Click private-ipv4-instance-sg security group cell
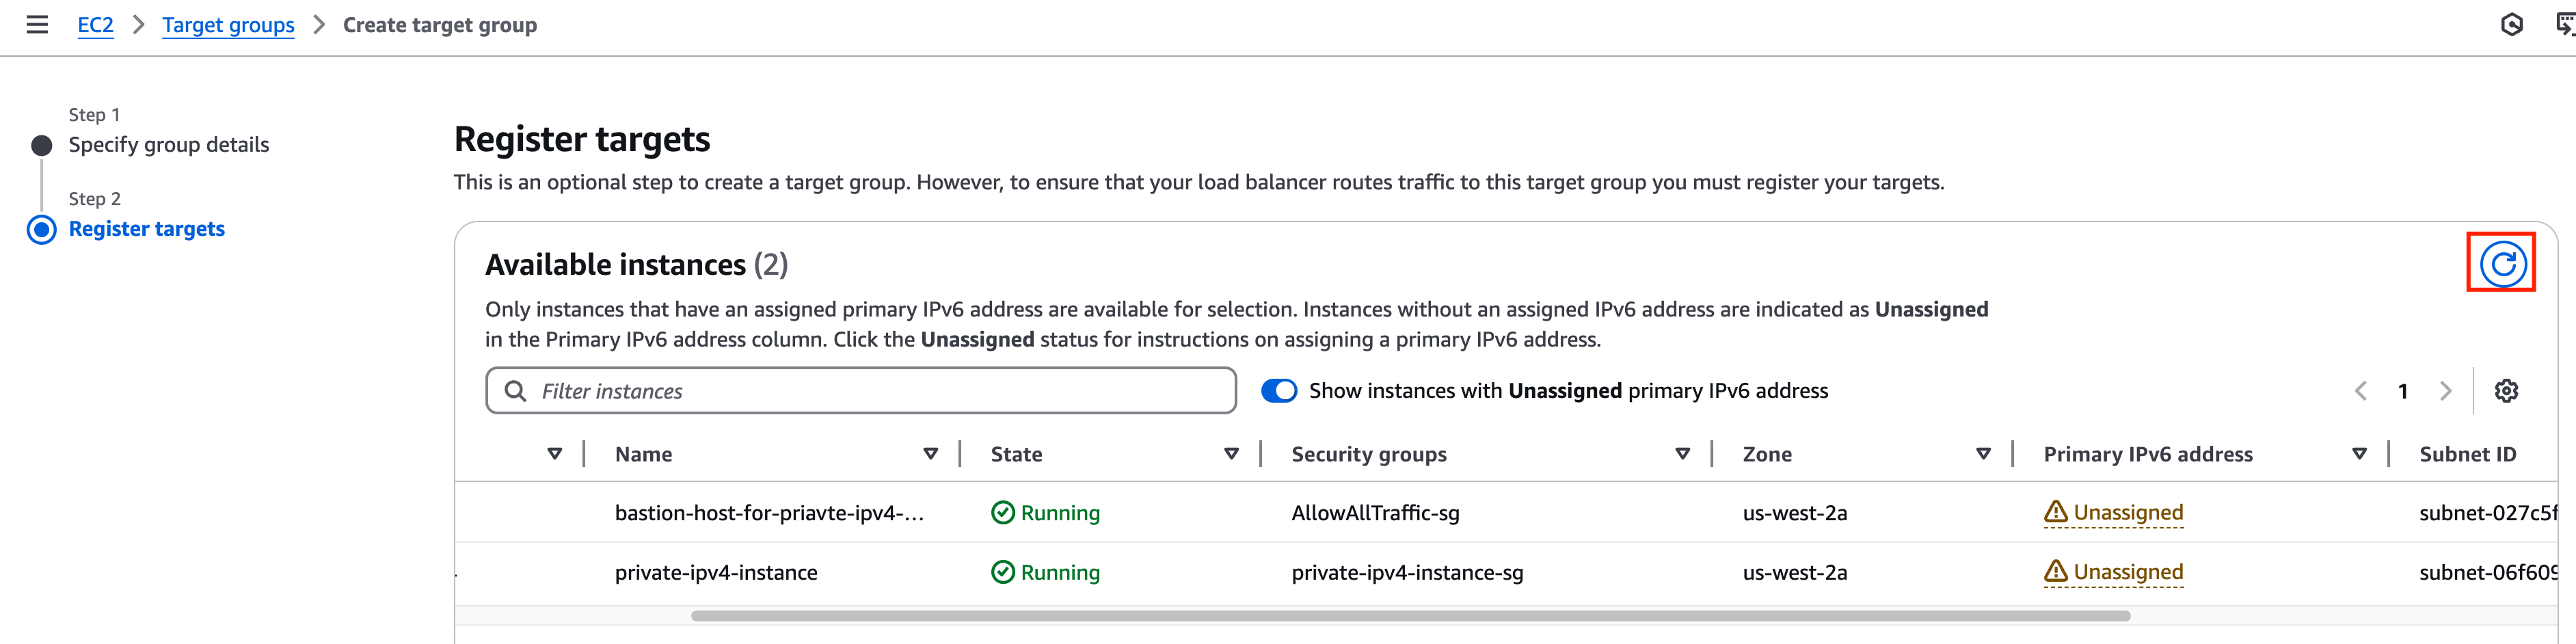Viewport: 2576px width, 644px height. click(x=1407, y=572)
